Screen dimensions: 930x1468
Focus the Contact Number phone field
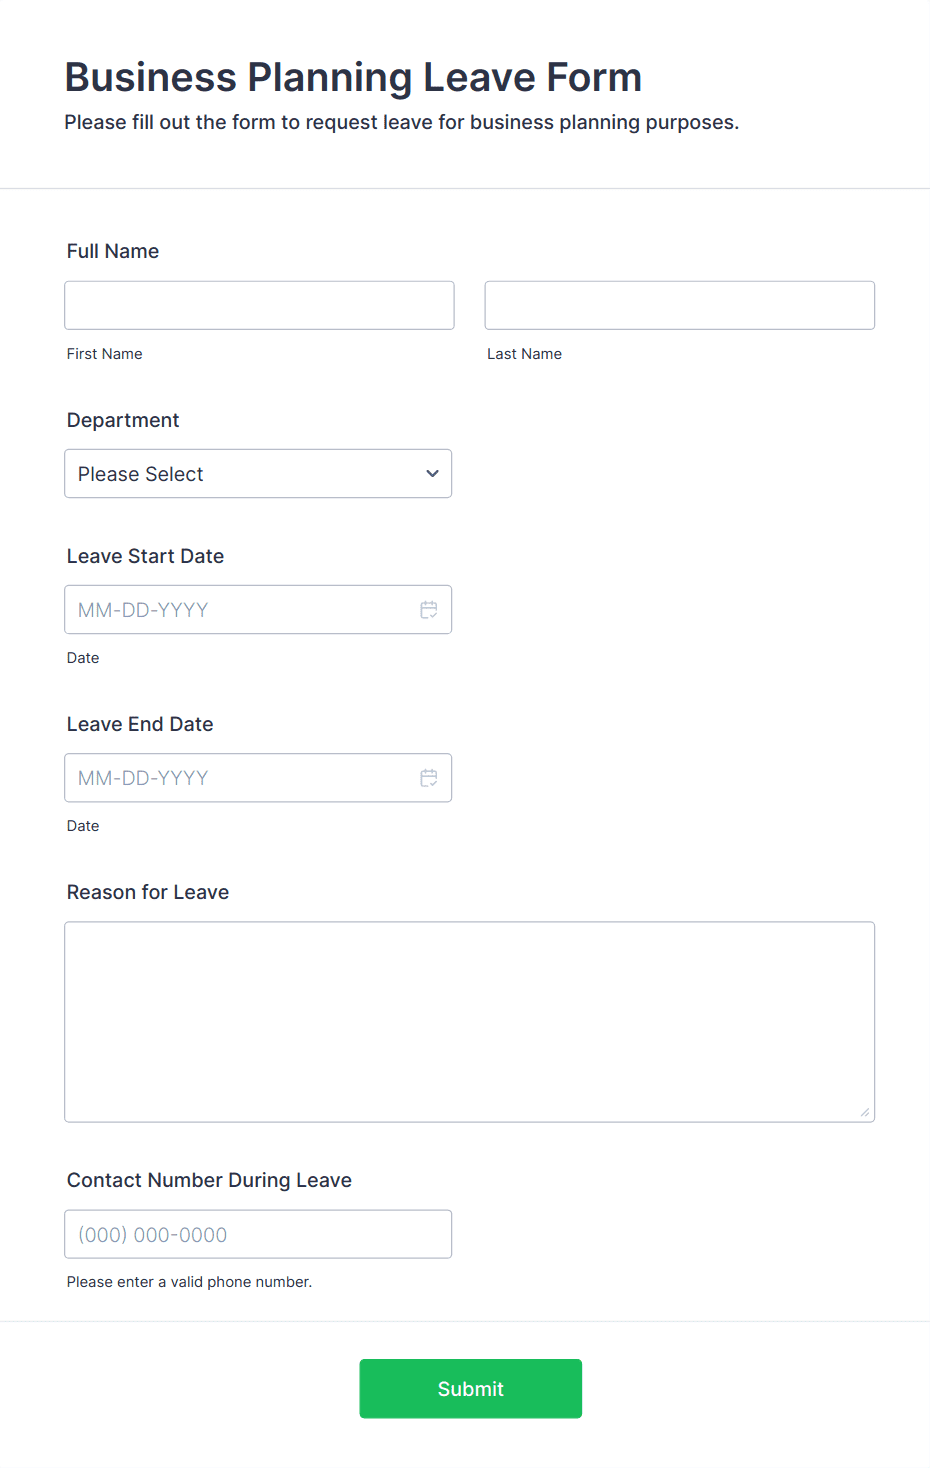(258, 1234)
